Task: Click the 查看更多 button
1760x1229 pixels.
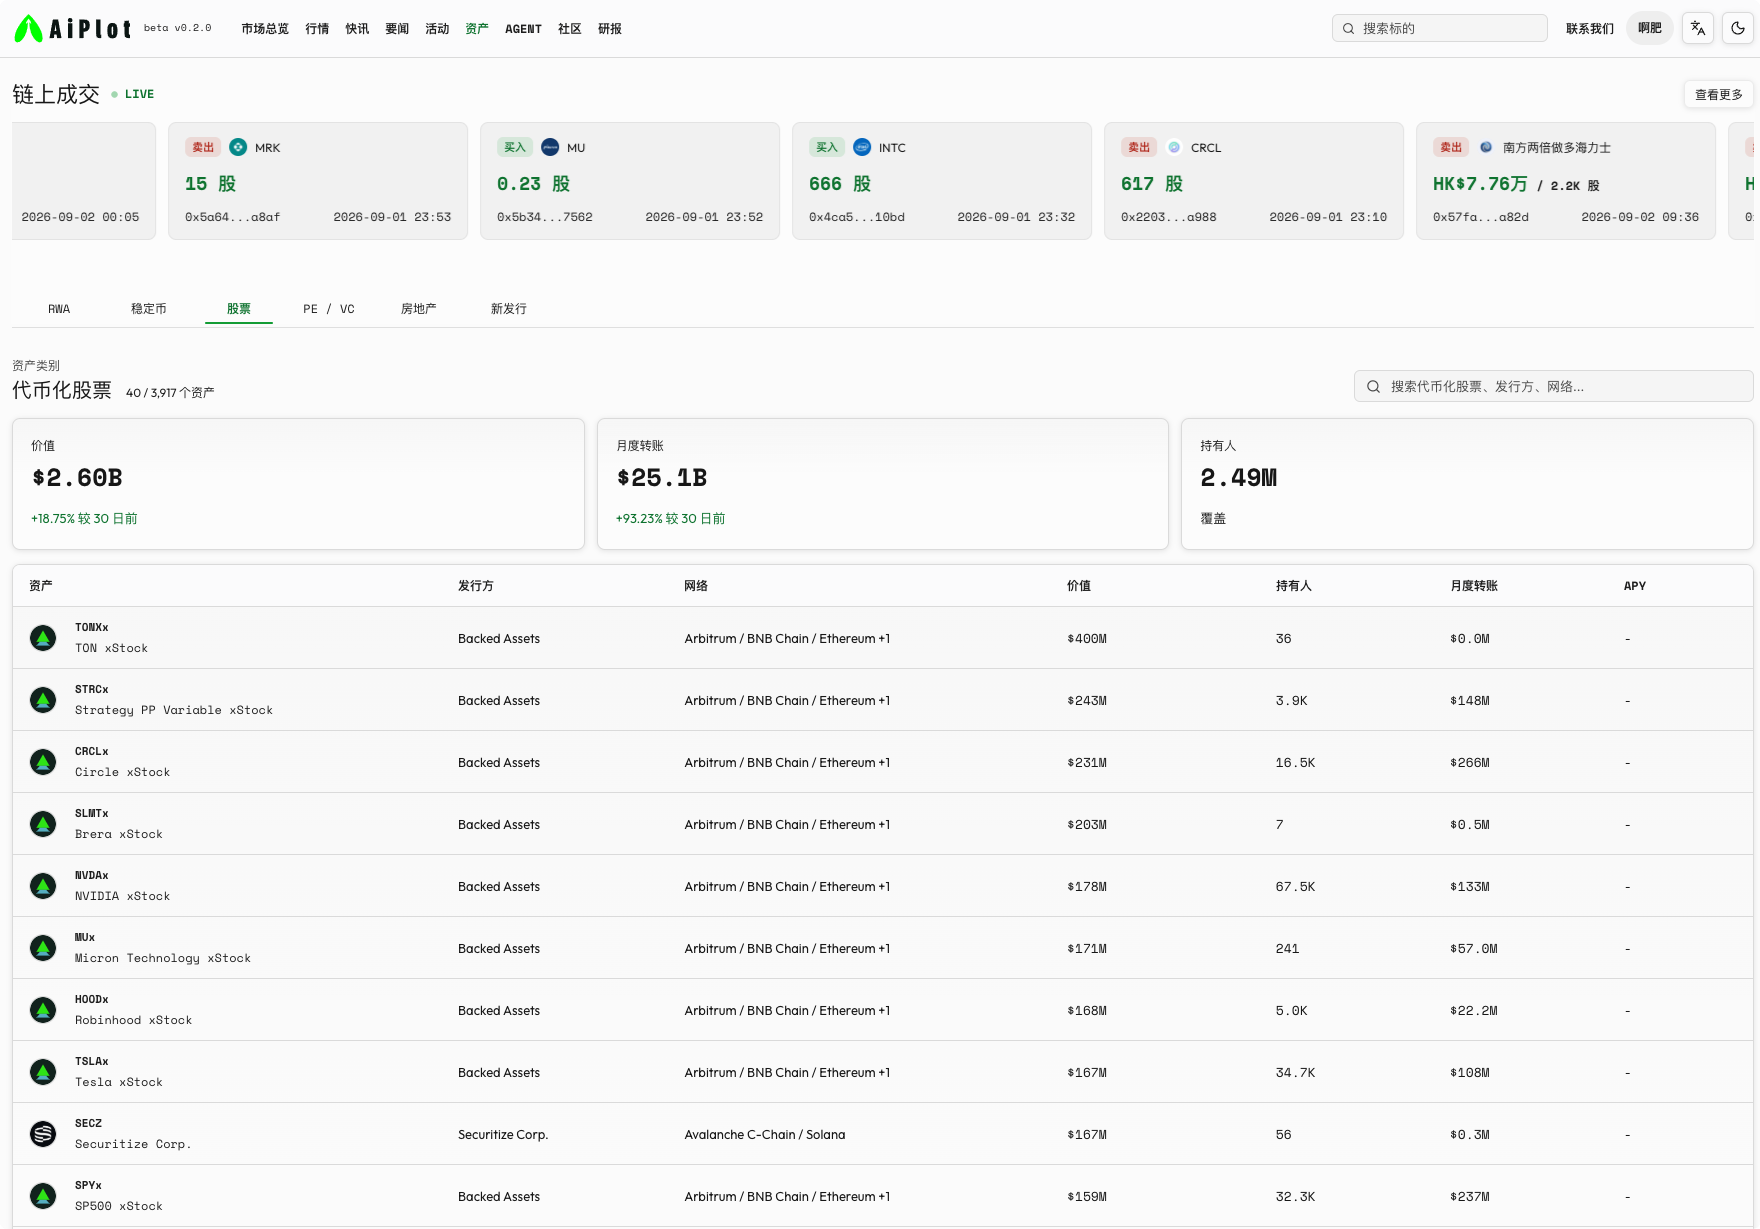Action: [x=1719, y=94]
